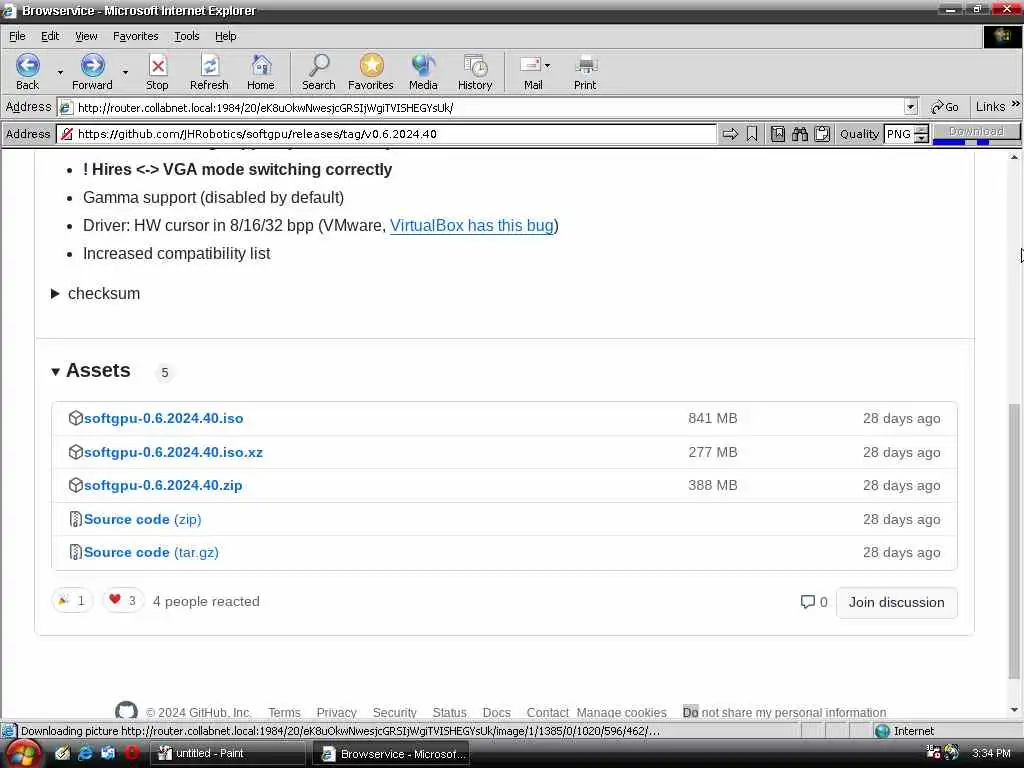The width and height of the screenshot is (1024, 768).
Task: Open the Mail dropdown arrow
Action: (547, 65)
